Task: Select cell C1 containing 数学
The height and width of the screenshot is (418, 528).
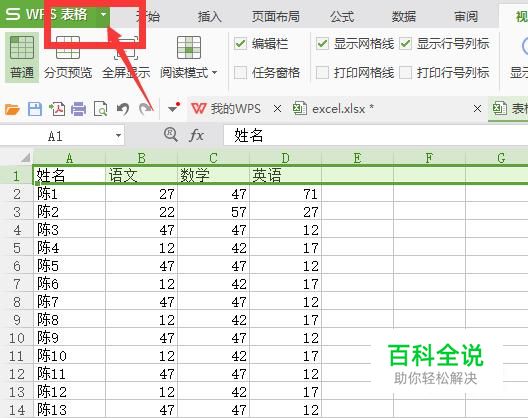Action: 213,175
